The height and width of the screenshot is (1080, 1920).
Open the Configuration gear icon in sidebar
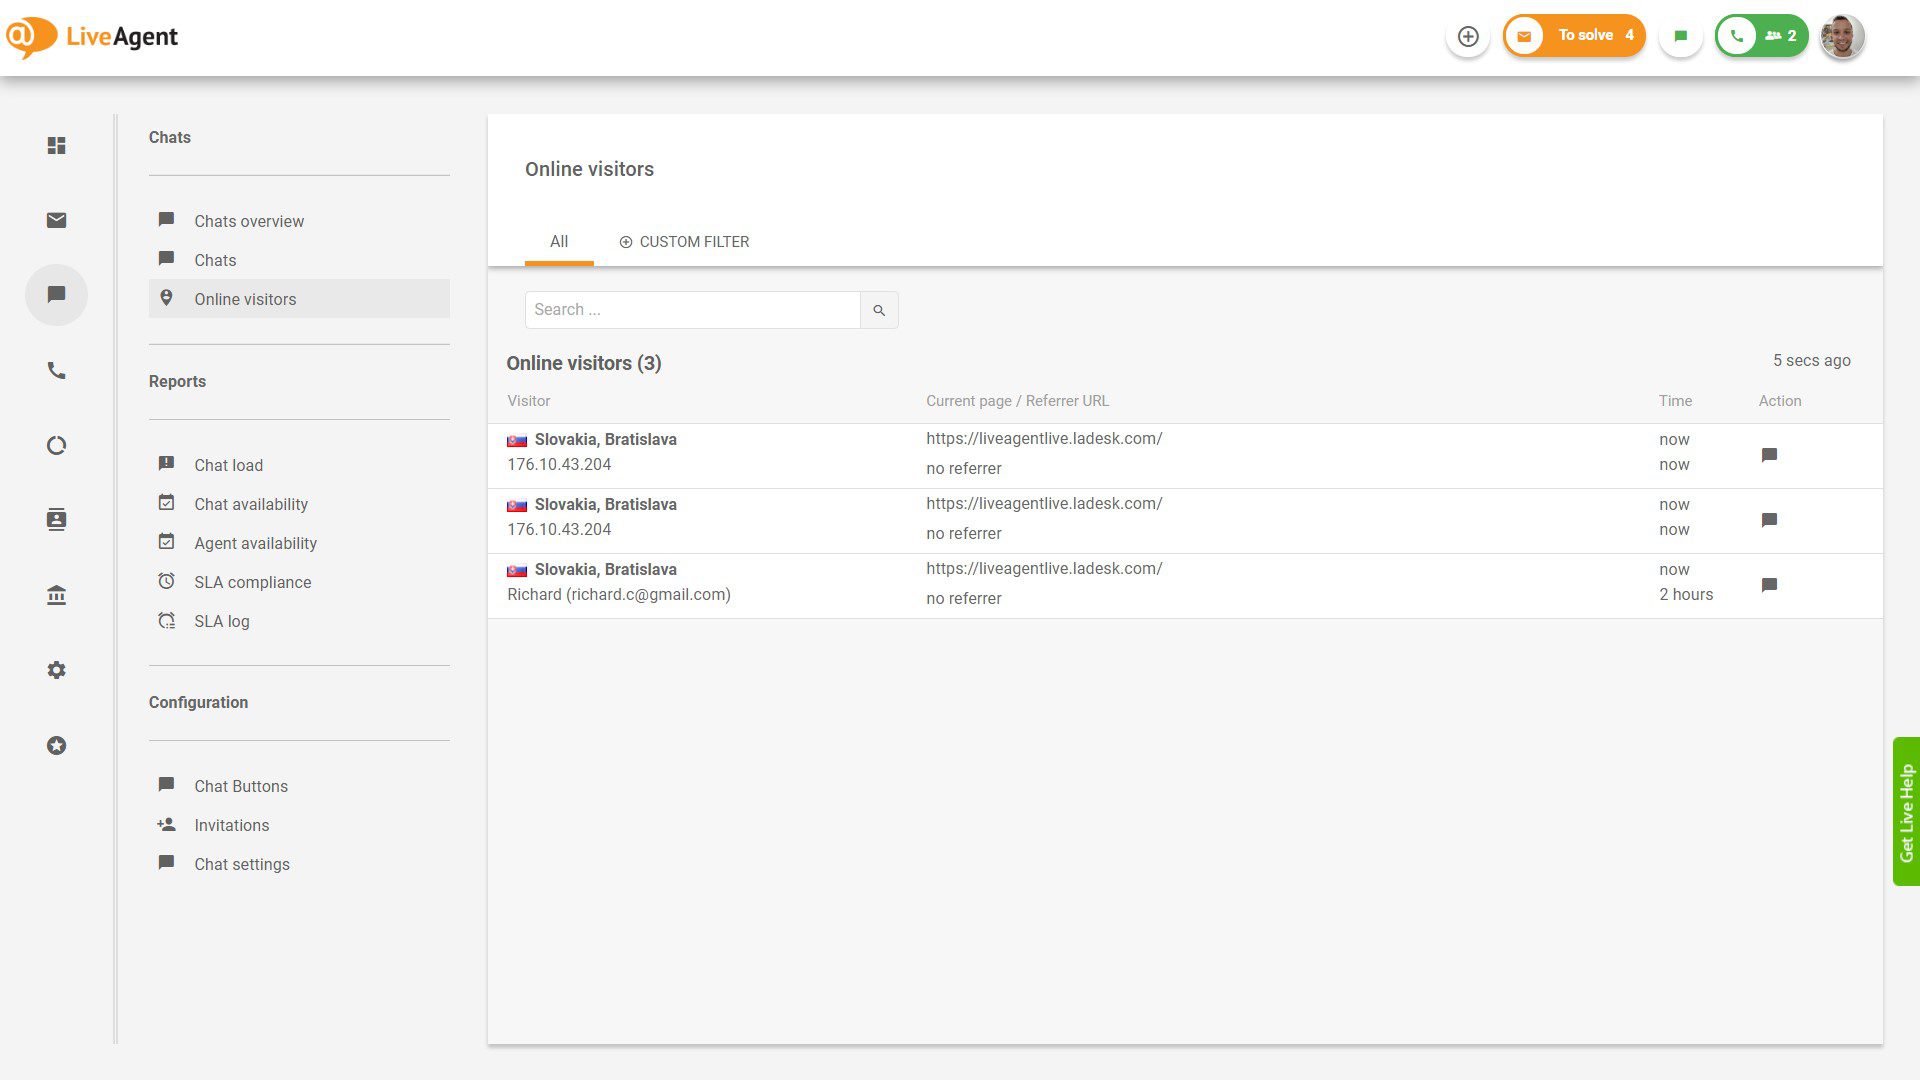tap(56, 670)
